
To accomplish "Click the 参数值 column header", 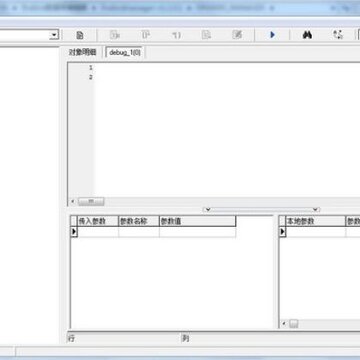I will tap(197, 221).
